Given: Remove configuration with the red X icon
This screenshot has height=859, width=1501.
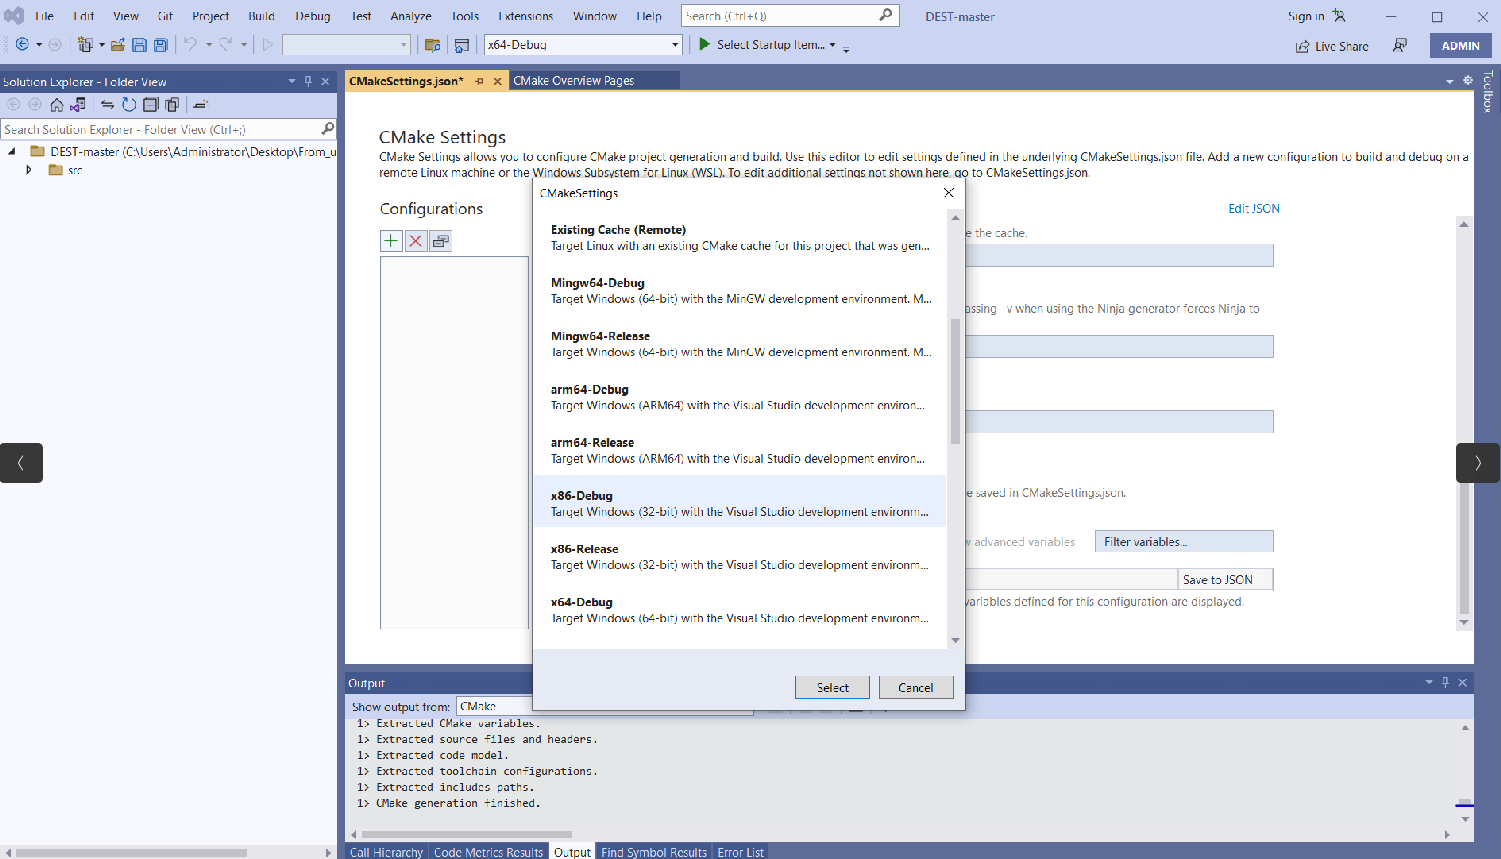Looking at the screenshot, I should [415, 241].
